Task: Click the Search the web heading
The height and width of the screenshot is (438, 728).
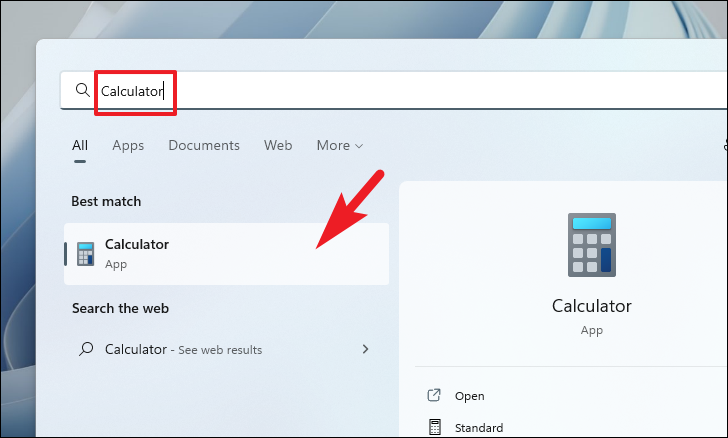Action: point(120,308)
